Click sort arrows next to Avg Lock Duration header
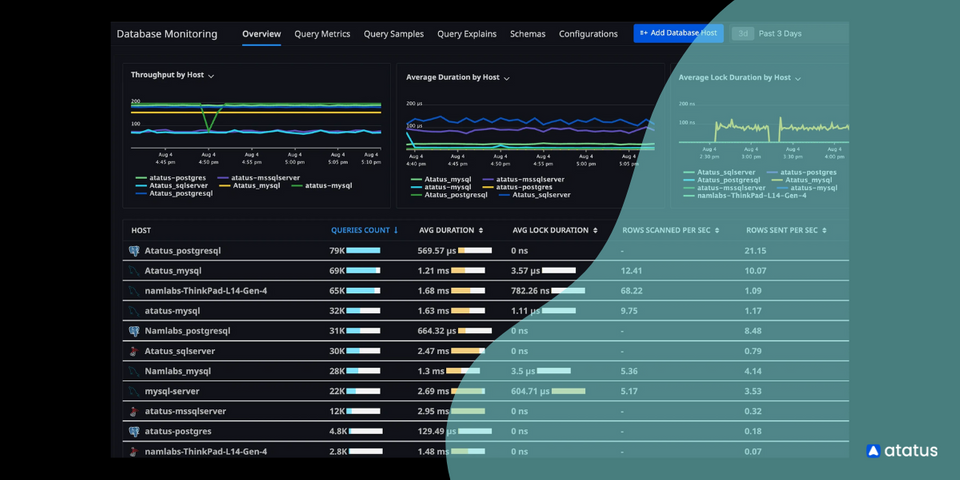960x480 pixels. coord(595,230)
